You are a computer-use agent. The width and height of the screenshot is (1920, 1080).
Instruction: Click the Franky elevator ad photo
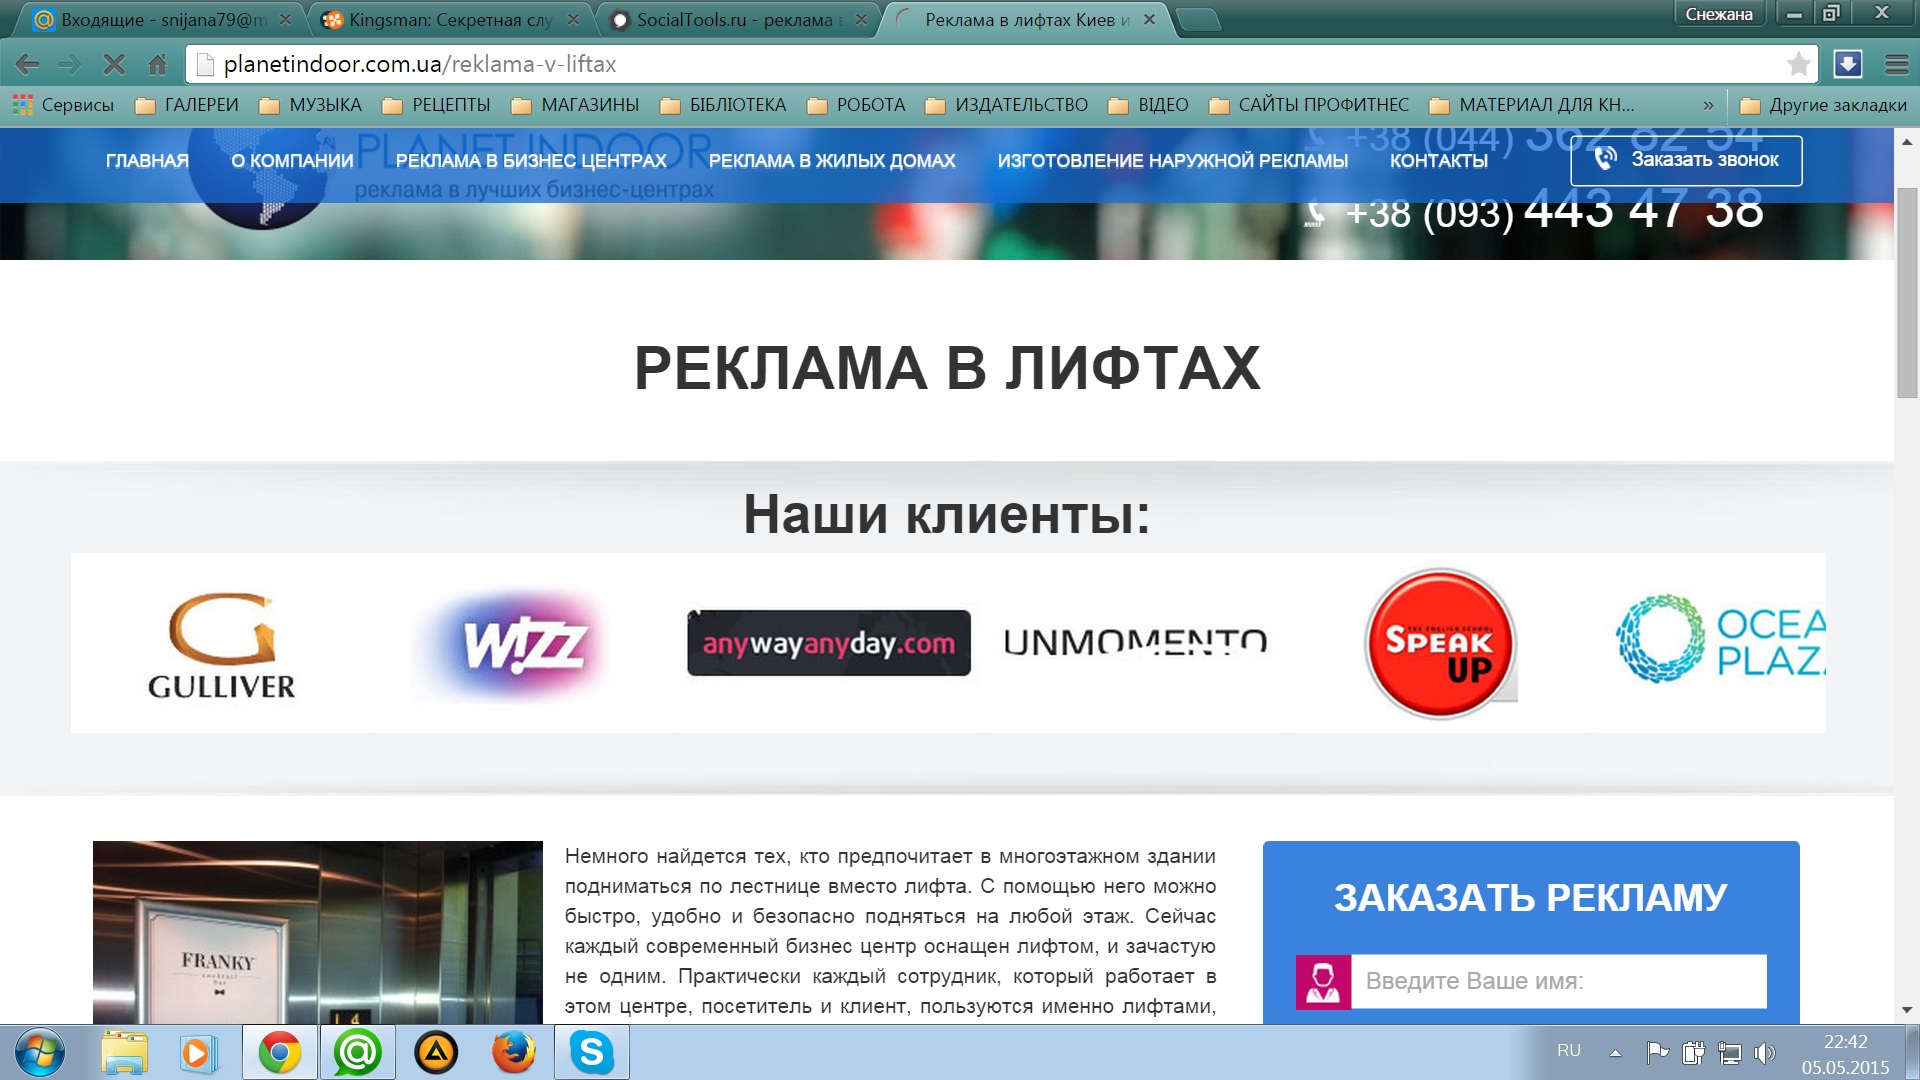point(318,932)
